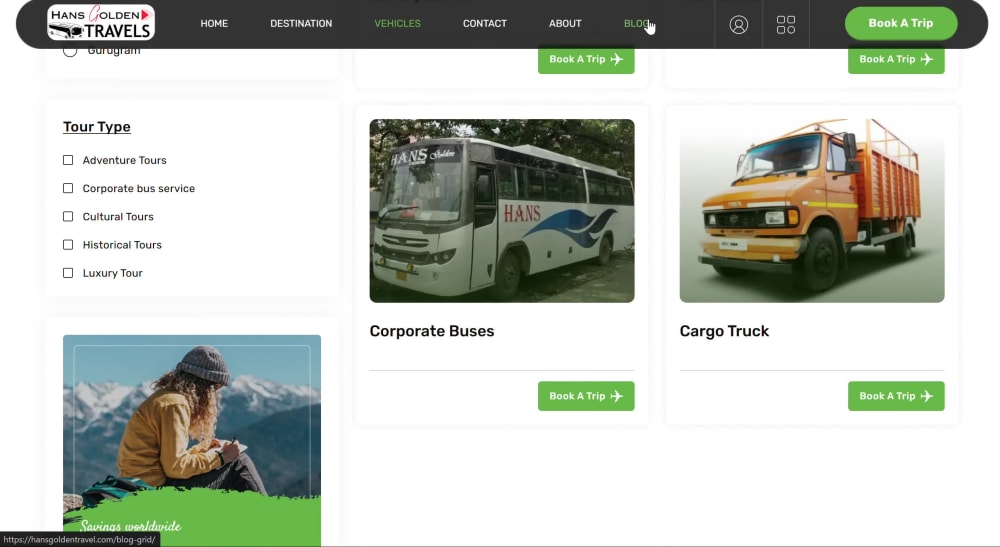Viewport: 1000px width, 547px height.
Task: Click the header Book A Trip button
Action: 901,24
